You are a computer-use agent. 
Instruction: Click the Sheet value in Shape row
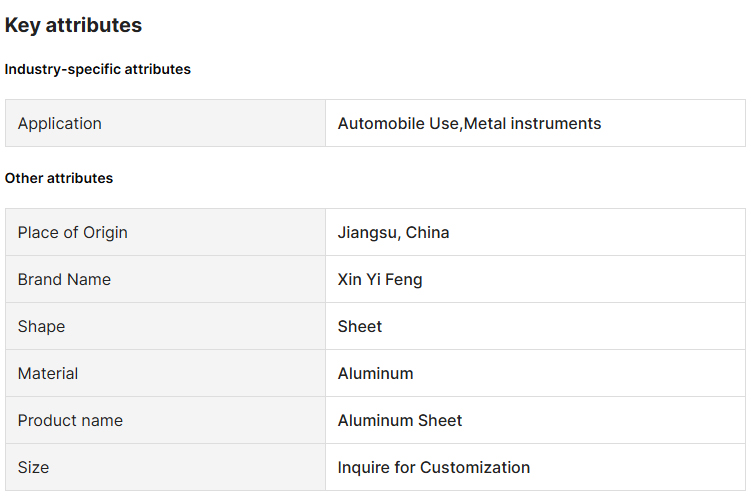click(360, 327)
